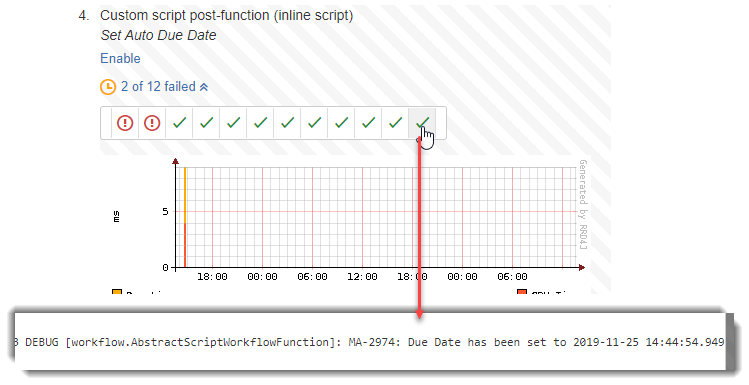Select the third execution, first green checkmark
Screen dimensions: 749x385
tap(179, 123)
